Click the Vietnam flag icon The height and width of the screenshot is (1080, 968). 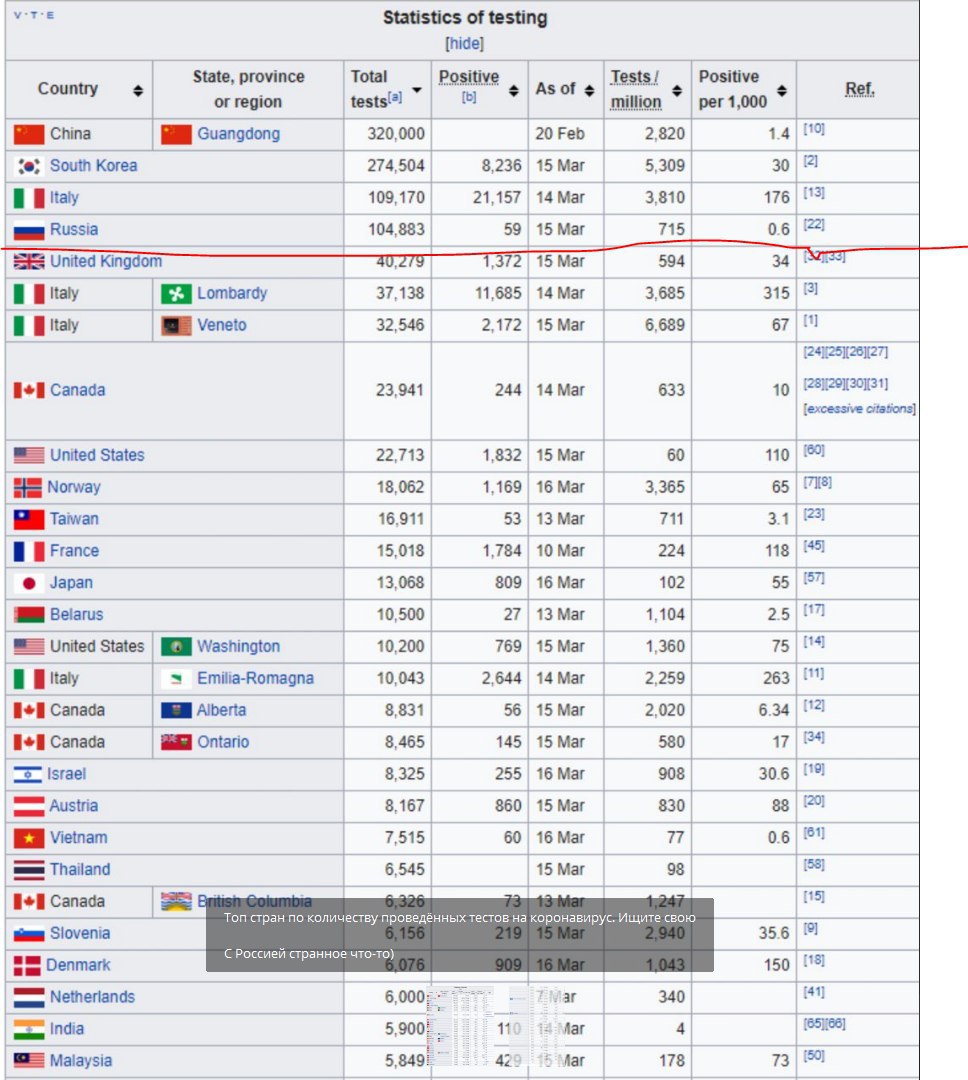coord(29,838)
